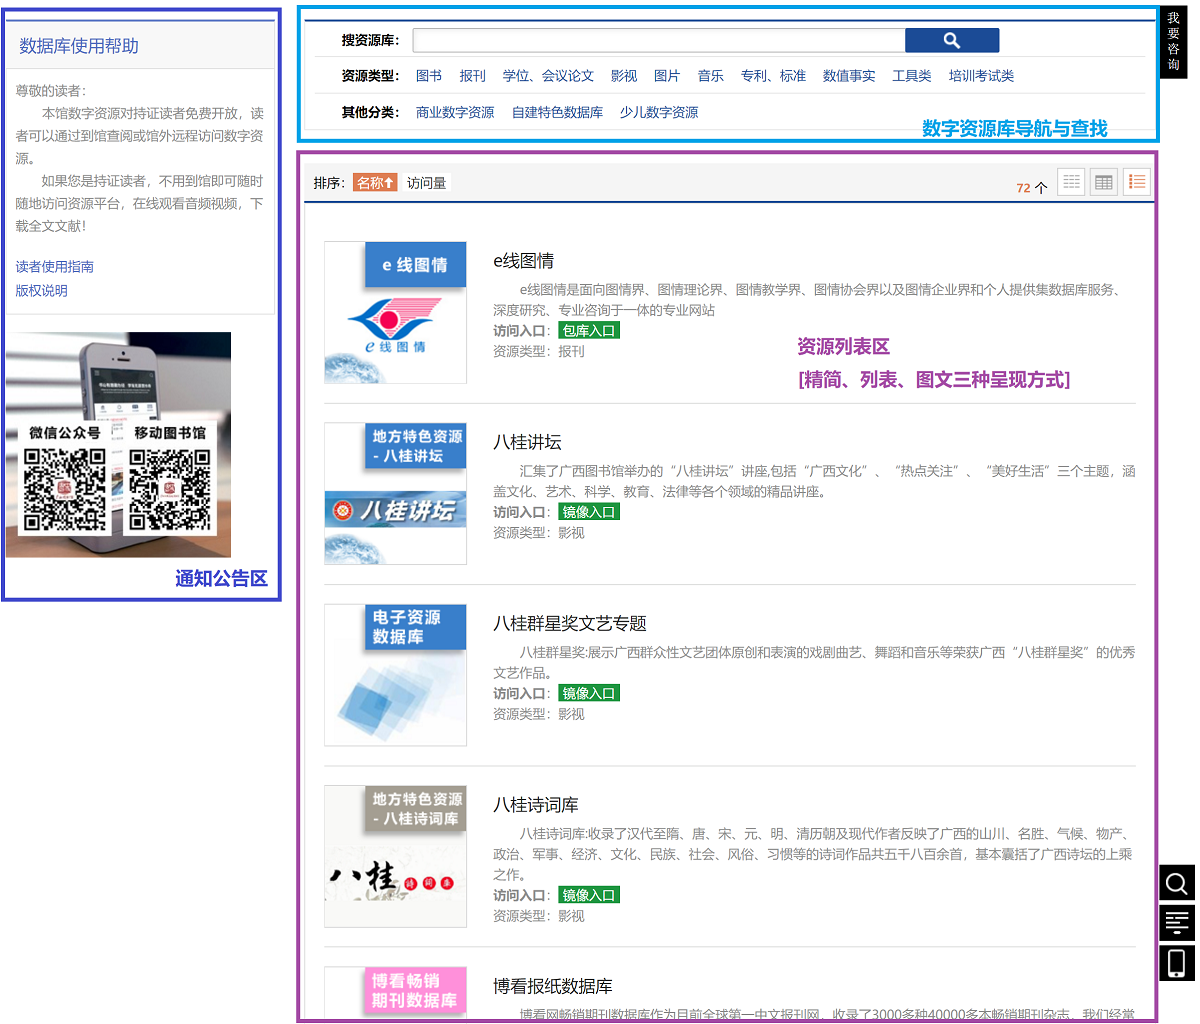Filter by 学位、会议论文 type

click(x=548, y=76)
